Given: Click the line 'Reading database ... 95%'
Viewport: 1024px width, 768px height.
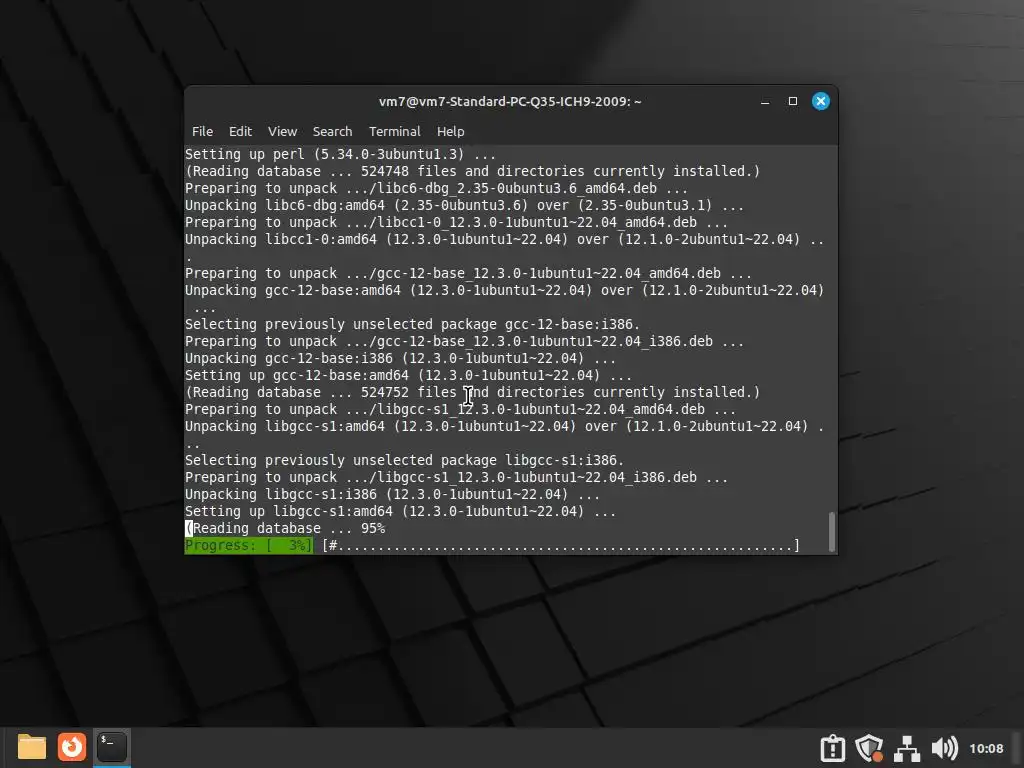Looking at the screenshot, I should (x=285, y=528).
